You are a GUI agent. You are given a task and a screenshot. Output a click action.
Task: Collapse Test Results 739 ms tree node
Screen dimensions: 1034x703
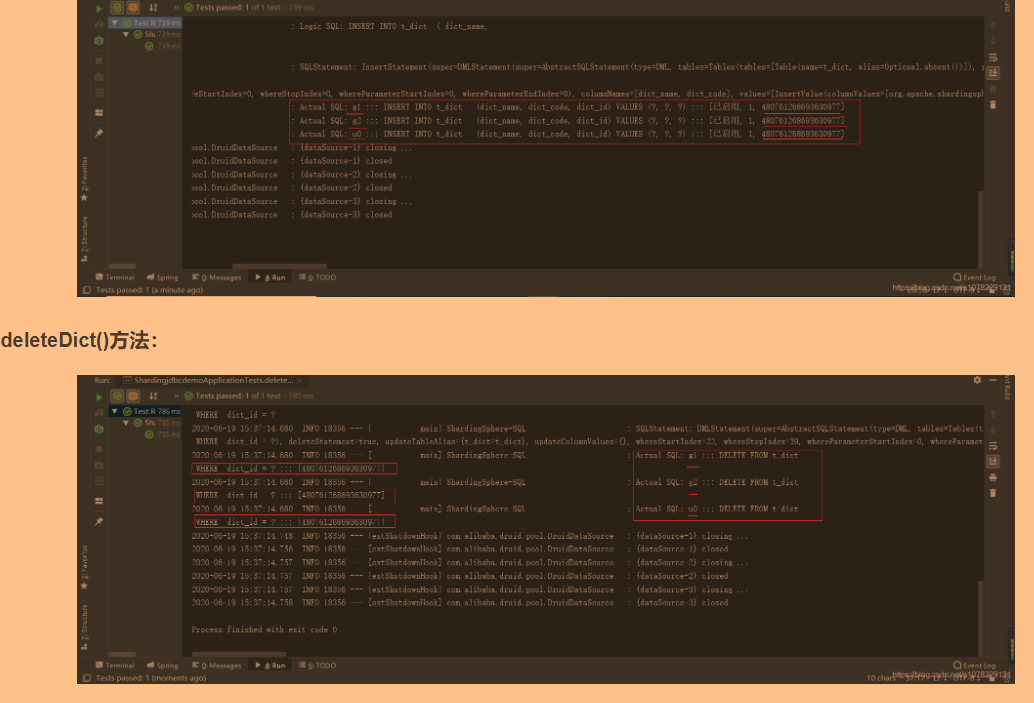tap(114, 23)
